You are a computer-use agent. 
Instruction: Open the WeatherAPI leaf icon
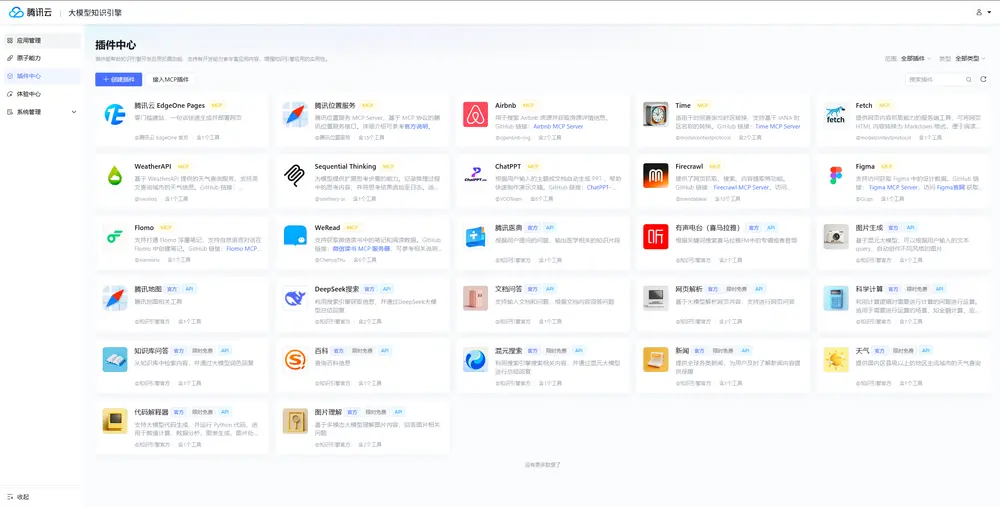coord(115,175)
